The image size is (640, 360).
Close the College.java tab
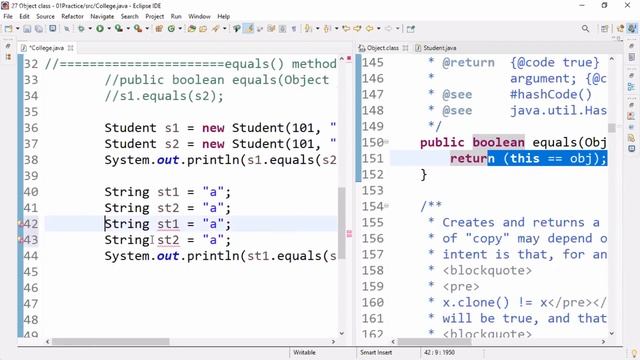coord(71,48)
